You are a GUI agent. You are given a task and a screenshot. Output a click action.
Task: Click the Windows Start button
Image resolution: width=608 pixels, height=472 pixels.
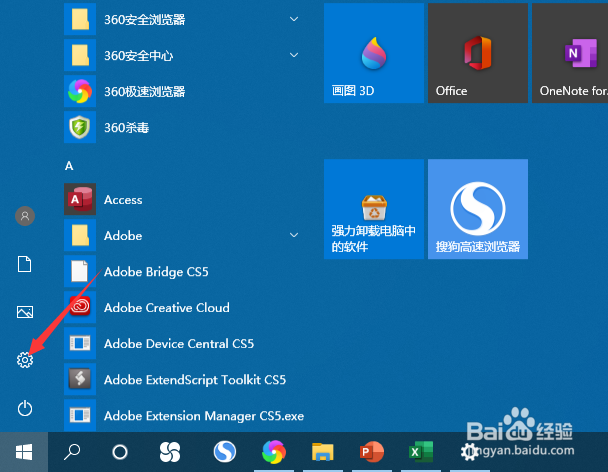point(24,452)
